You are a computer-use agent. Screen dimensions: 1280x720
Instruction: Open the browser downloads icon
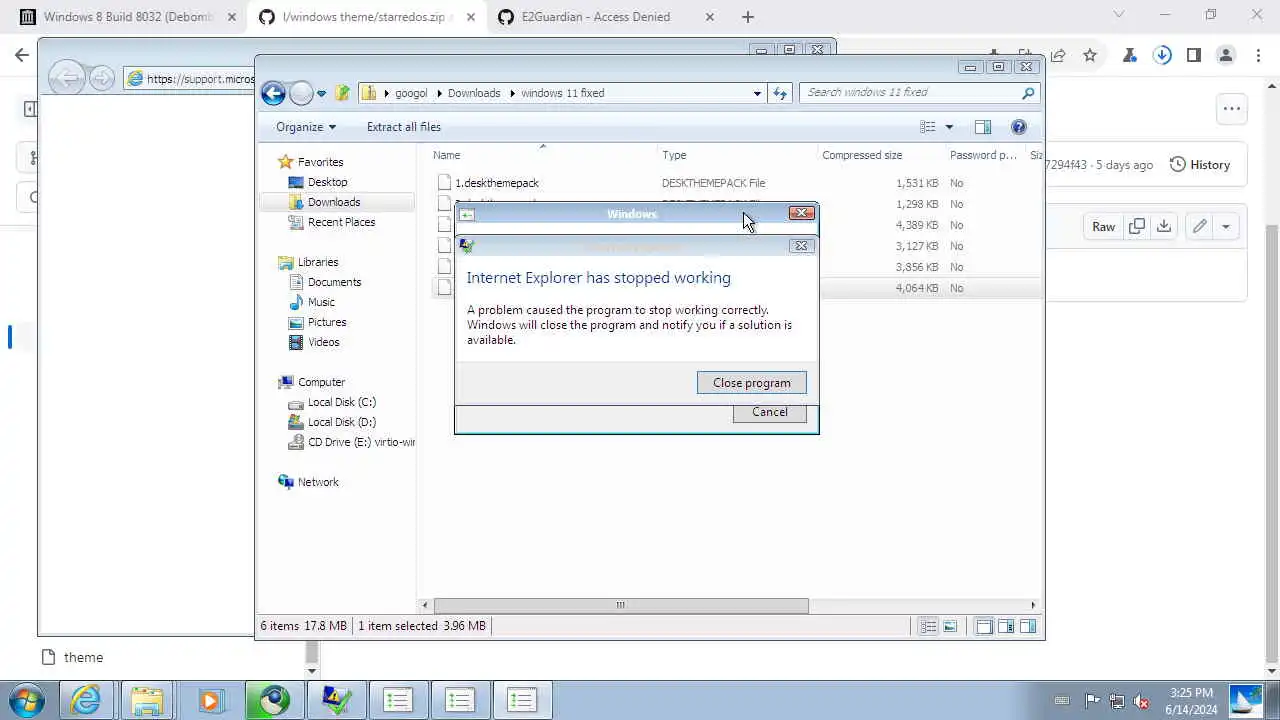[x=1162, y=55]
